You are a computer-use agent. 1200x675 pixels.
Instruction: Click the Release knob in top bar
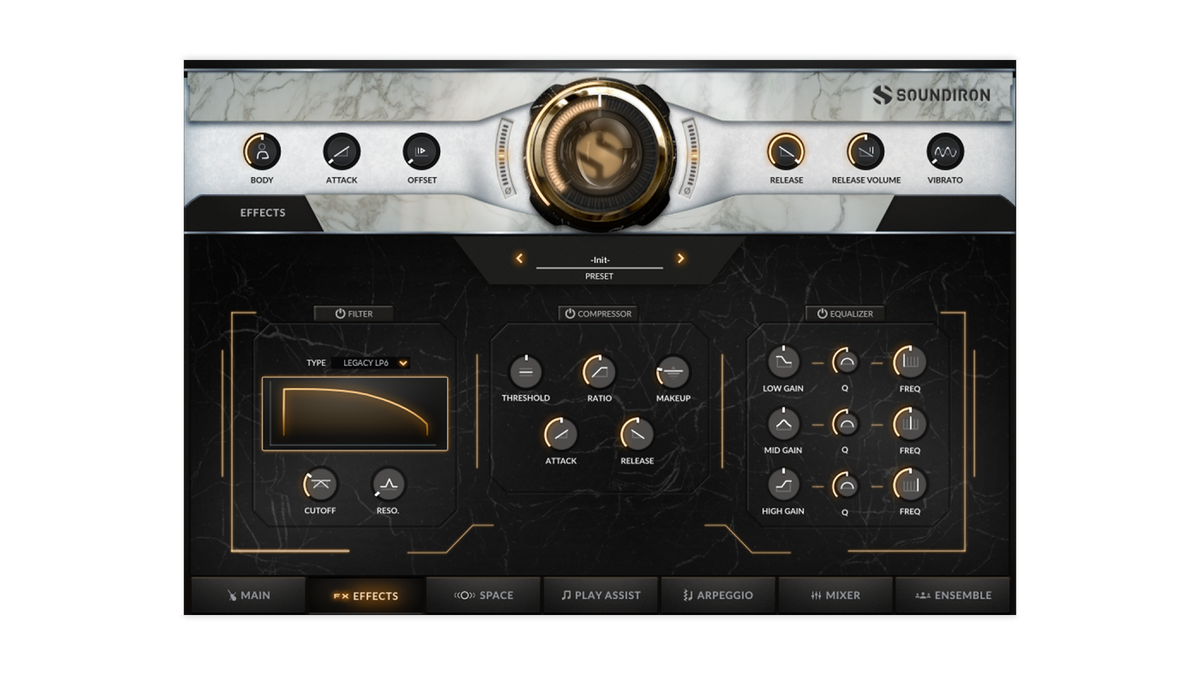click(x=786, y=152)
